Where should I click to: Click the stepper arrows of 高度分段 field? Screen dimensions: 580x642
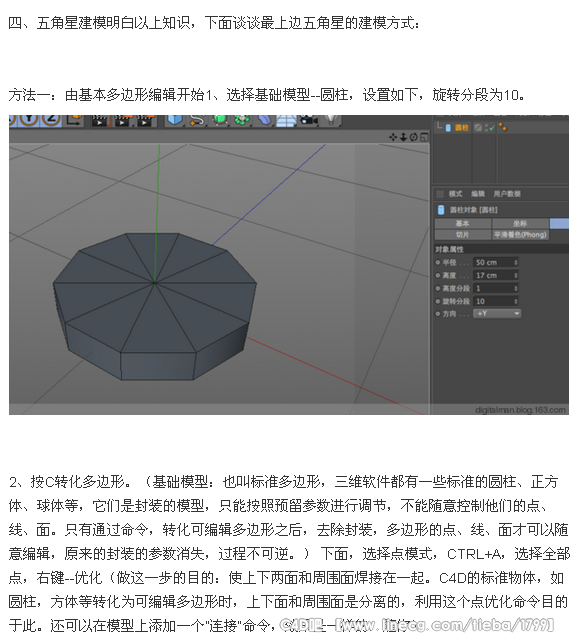(x=516, y=289)
